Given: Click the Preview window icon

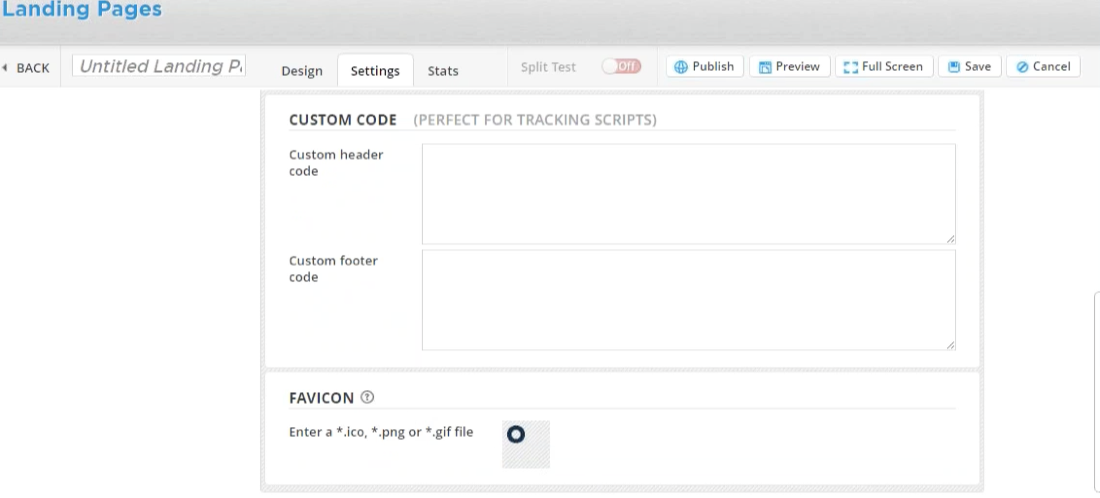Looking at the screenshot, I should tap(765, 67).
